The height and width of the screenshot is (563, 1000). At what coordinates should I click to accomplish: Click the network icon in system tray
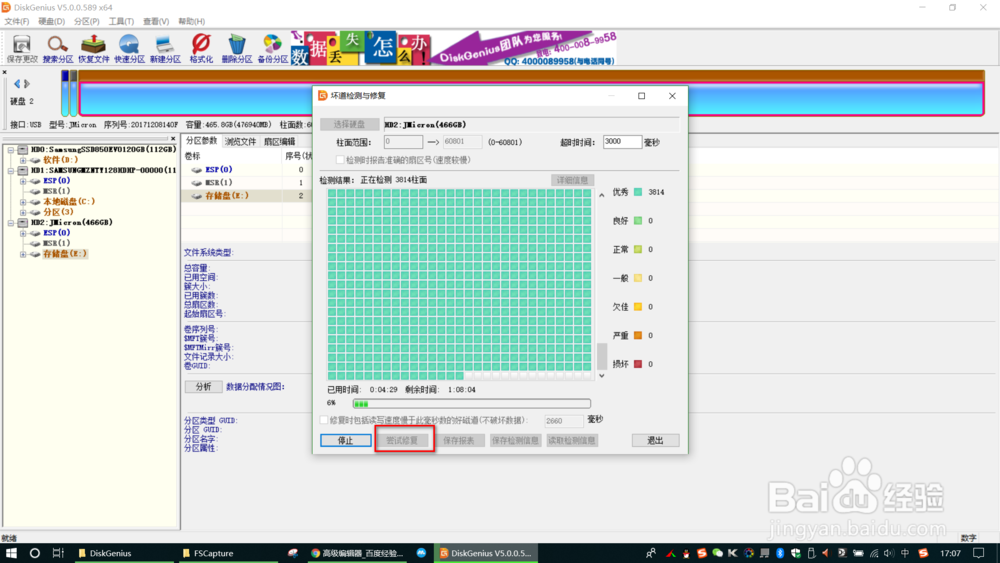coord(874,553)
